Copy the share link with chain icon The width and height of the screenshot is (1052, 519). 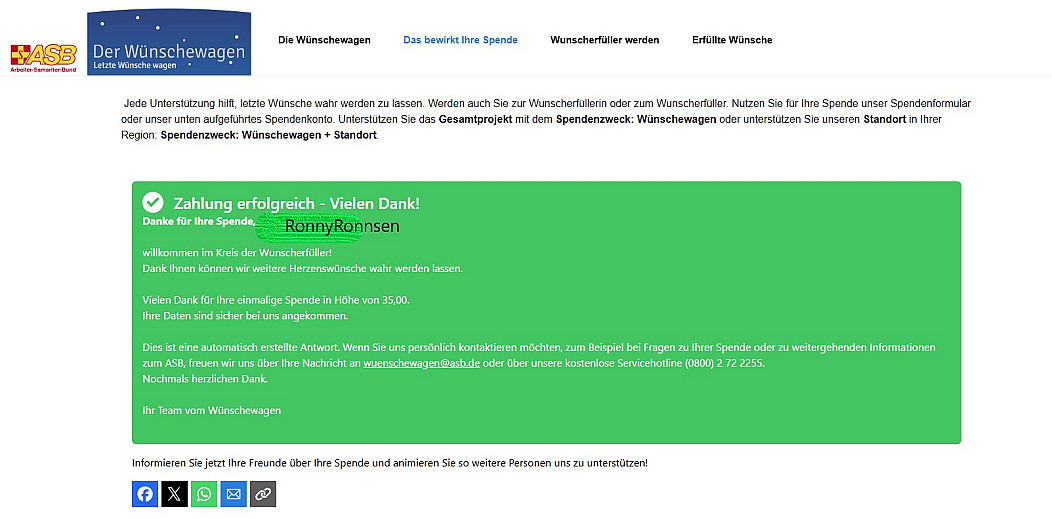coord(263,494)
